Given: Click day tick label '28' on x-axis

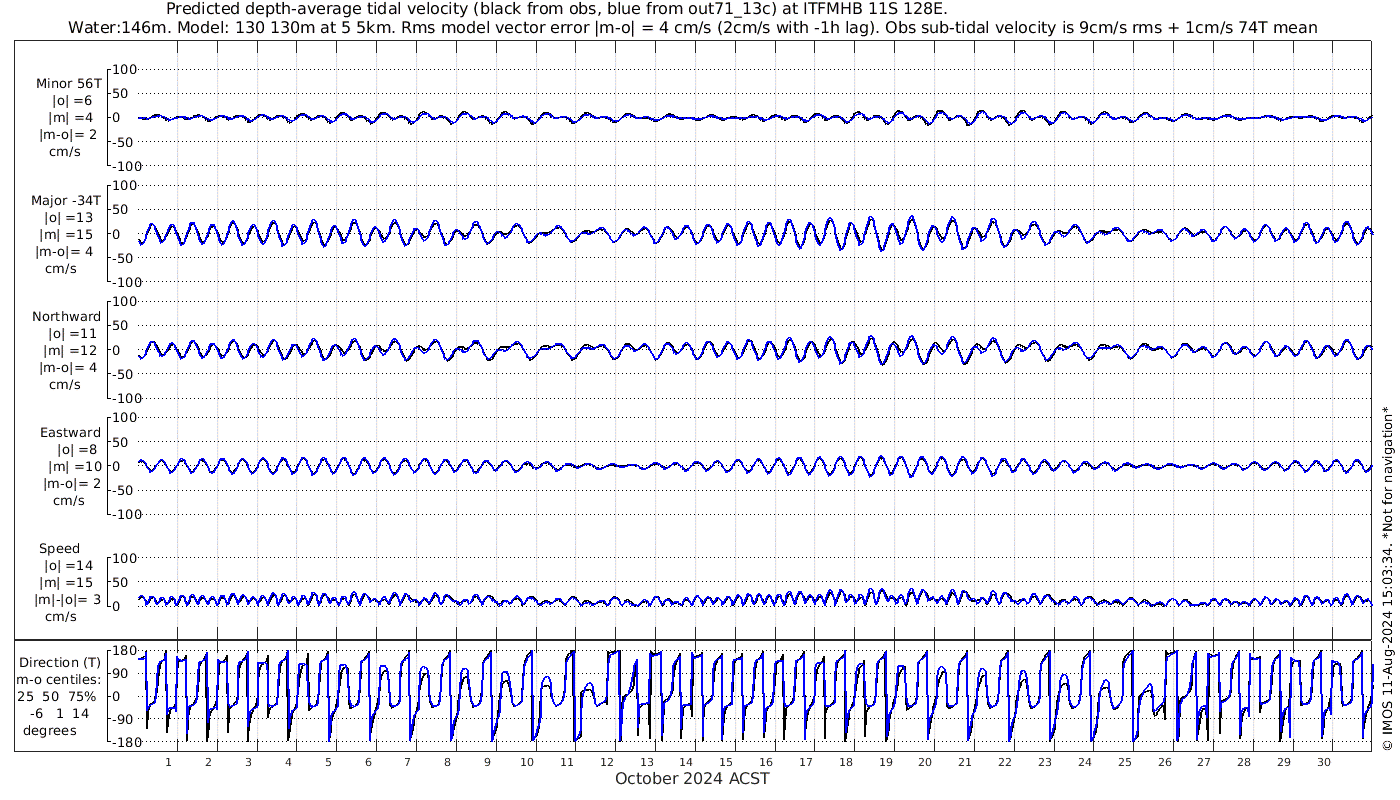Looking at the screenshot, I should 1244,762.
